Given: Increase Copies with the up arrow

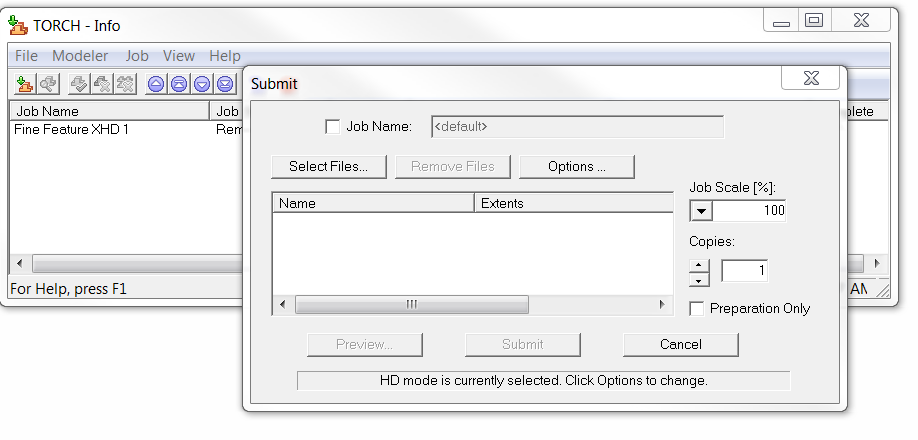Looking at the screenshot, I should click(x=700, y=265).
